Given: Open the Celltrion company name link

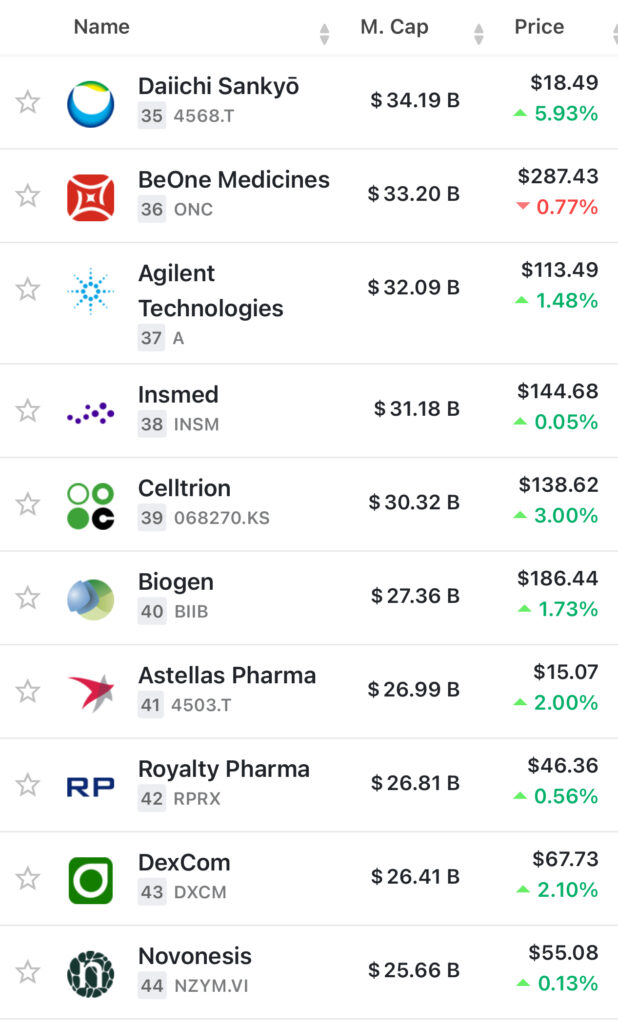Looking at the screenshot, I should [x=184, y=488].
